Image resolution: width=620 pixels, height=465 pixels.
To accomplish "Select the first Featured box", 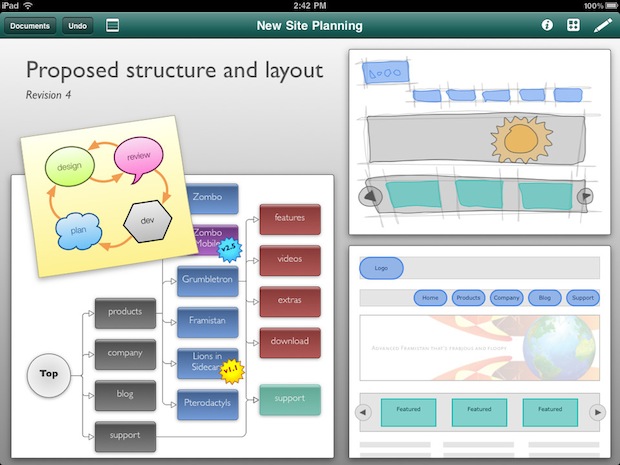I will (408, 412).
